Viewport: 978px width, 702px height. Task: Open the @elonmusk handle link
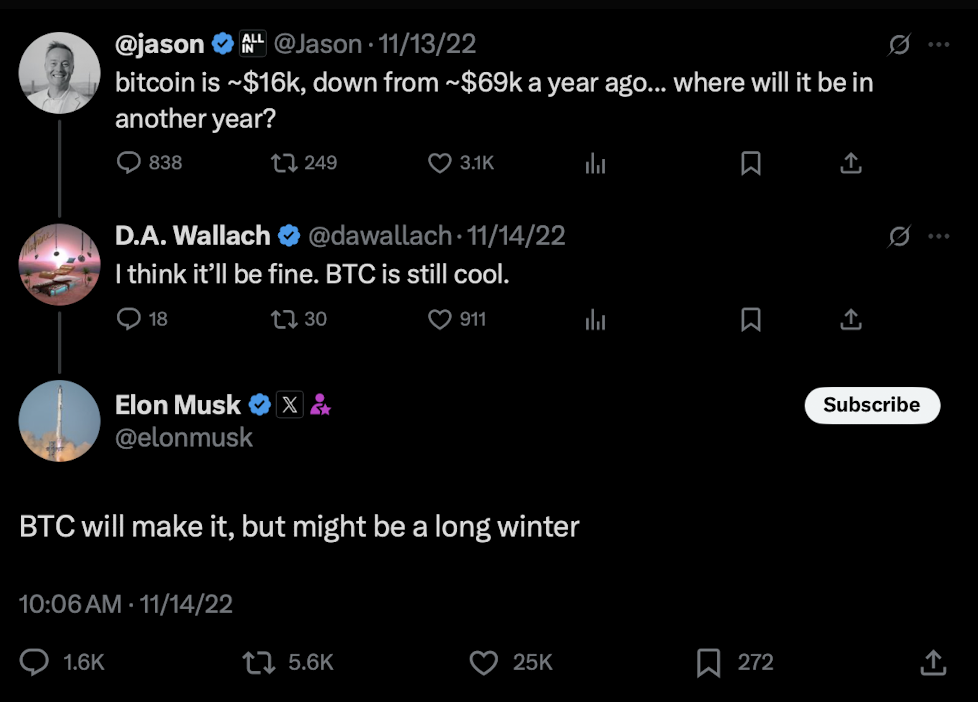tap(185, 437)
